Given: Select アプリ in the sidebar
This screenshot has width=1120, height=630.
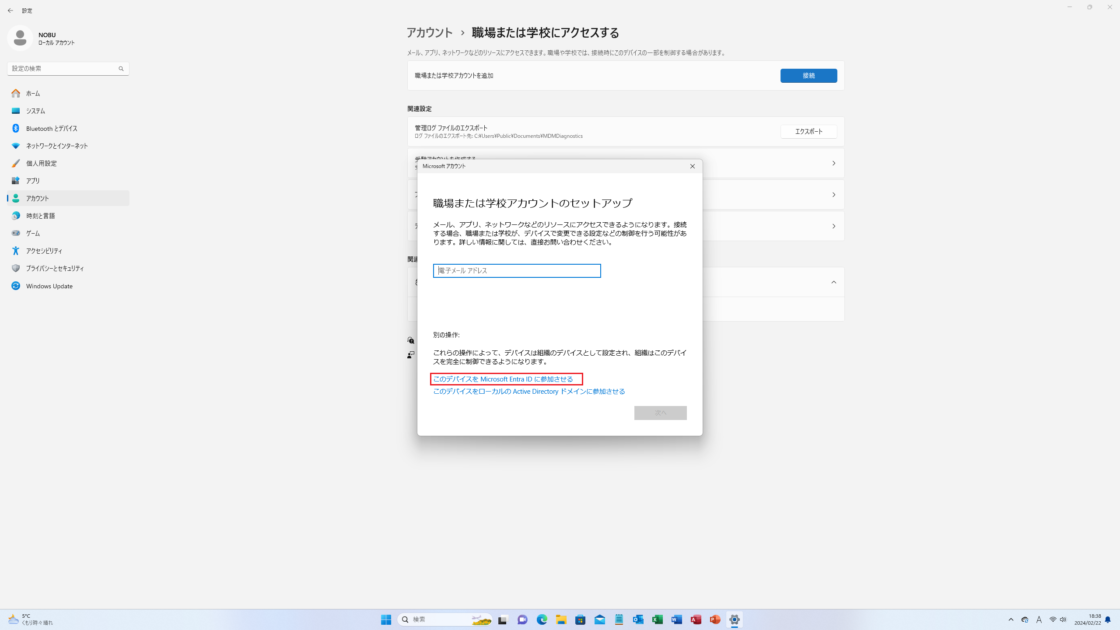Looking at the screenshot, I should pos(68,181).
